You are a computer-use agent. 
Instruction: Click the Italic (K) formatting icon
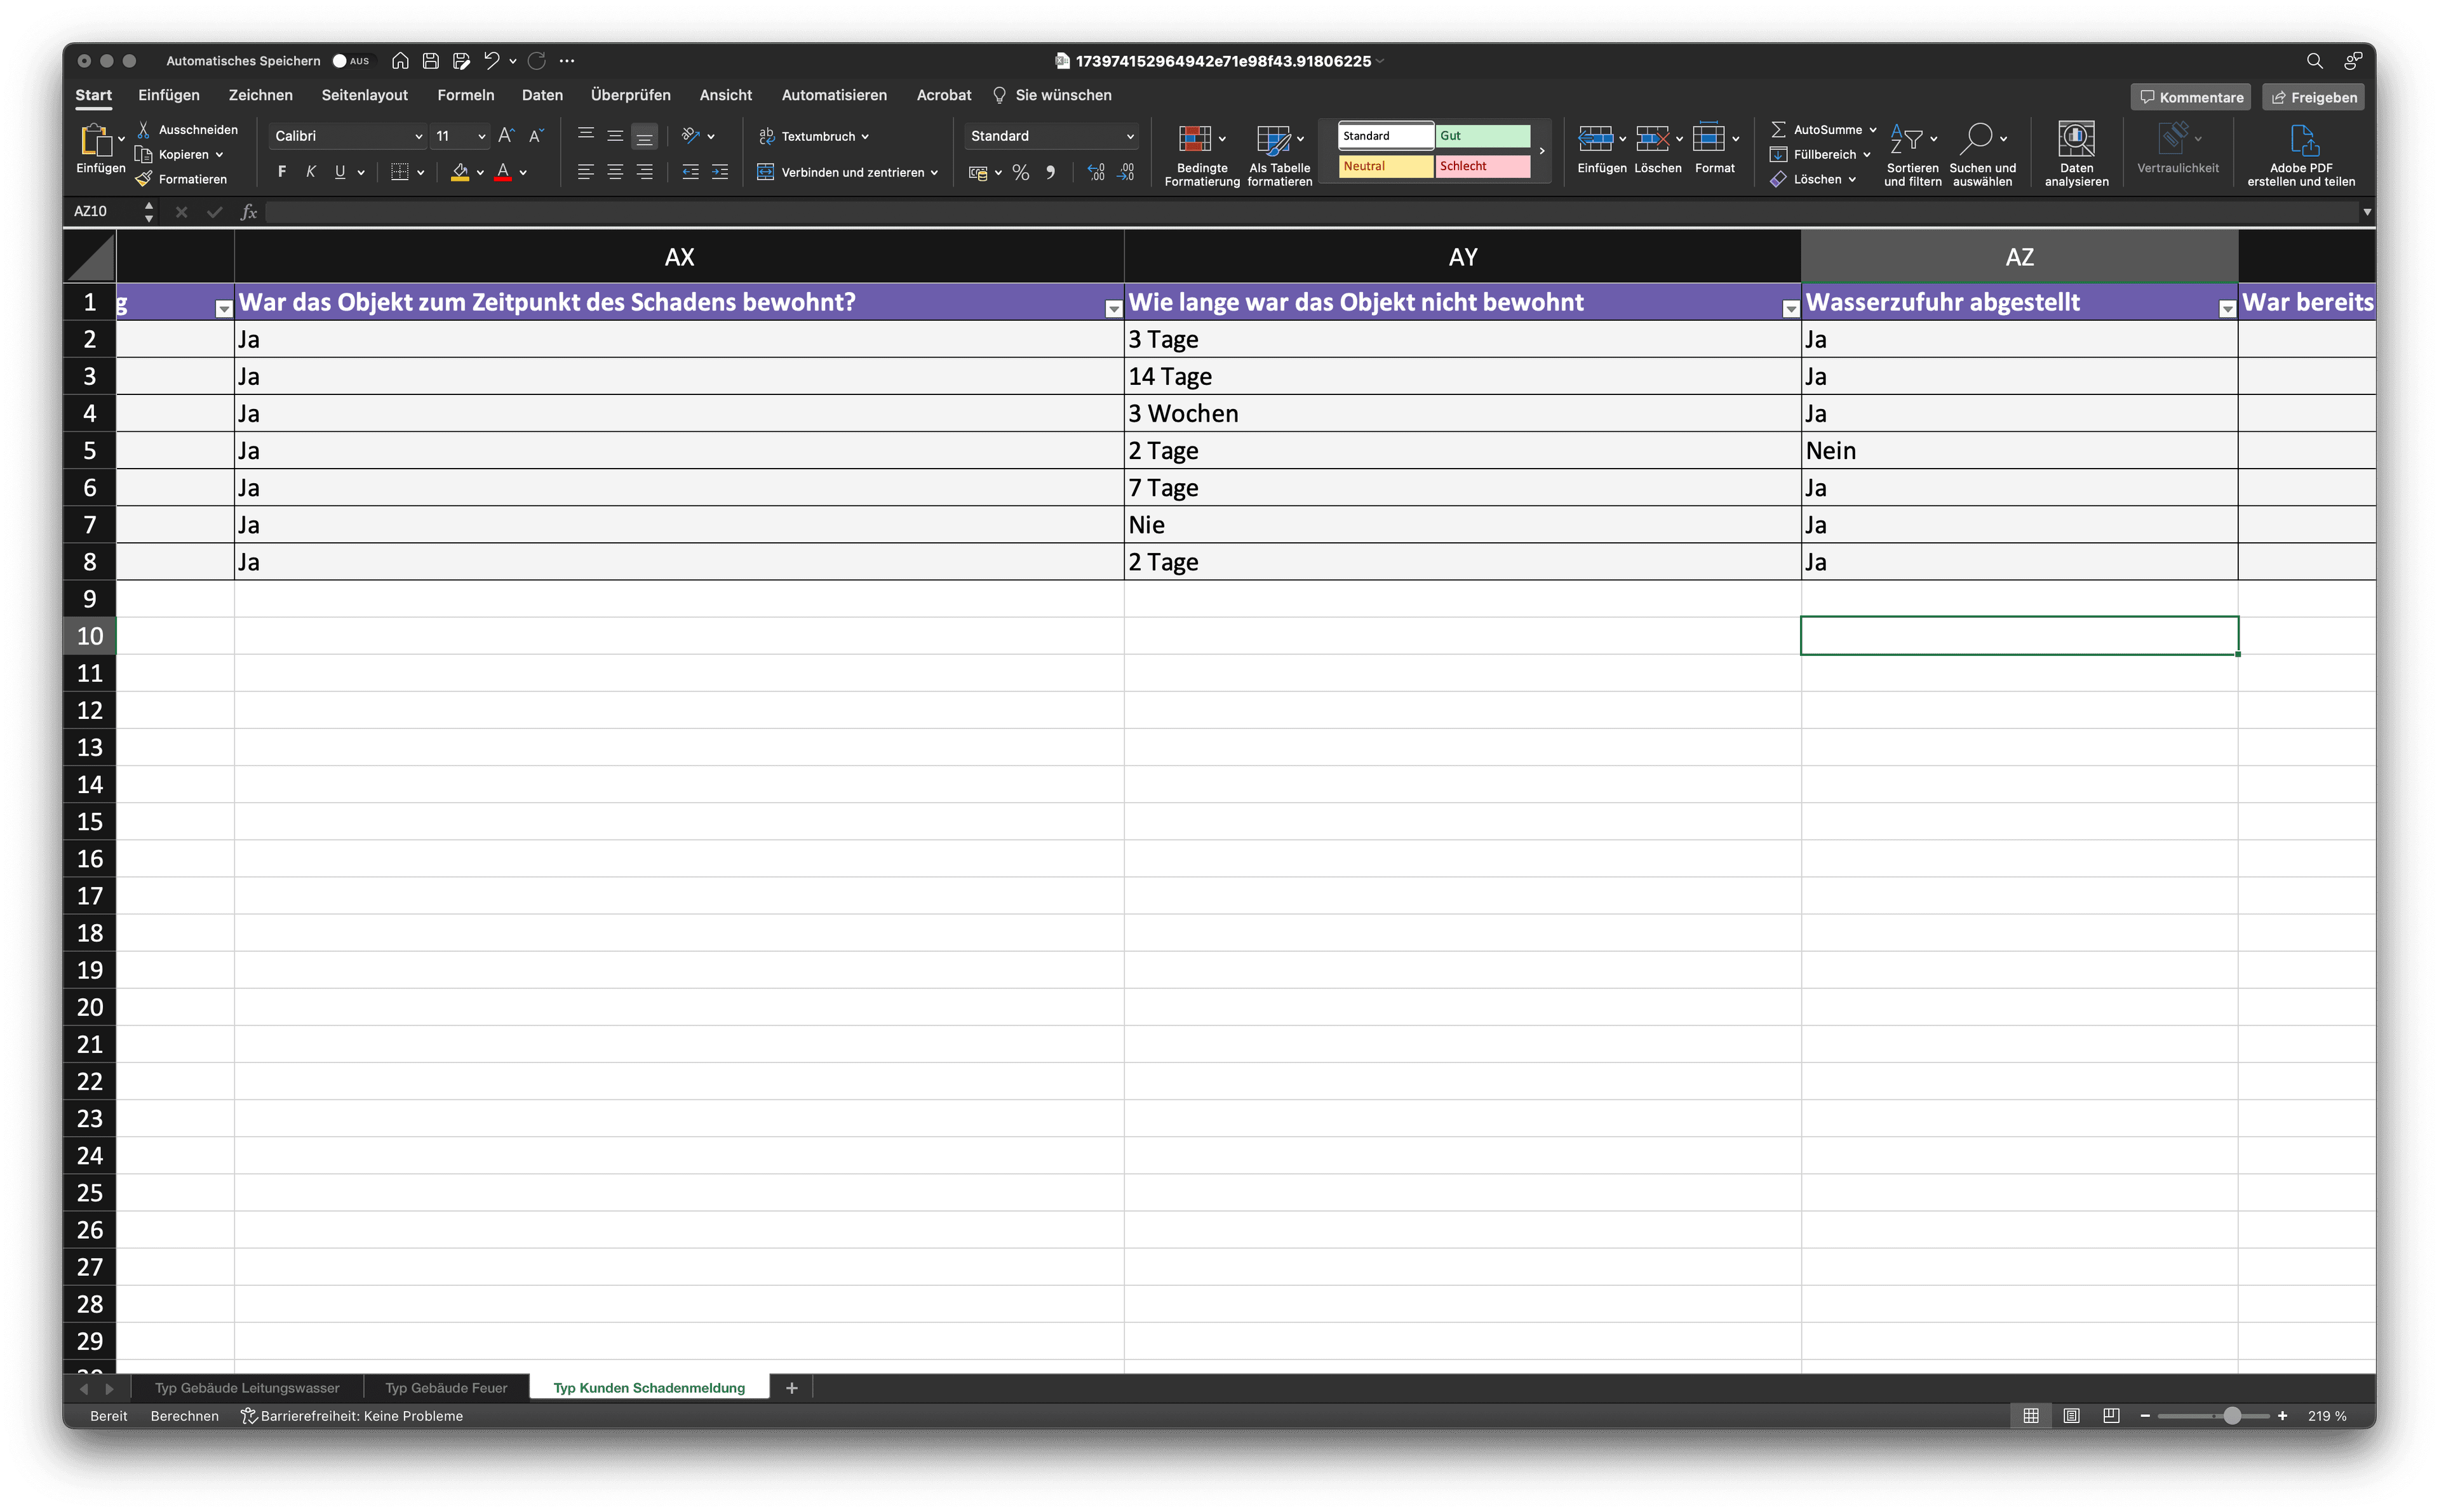point(311,172)
